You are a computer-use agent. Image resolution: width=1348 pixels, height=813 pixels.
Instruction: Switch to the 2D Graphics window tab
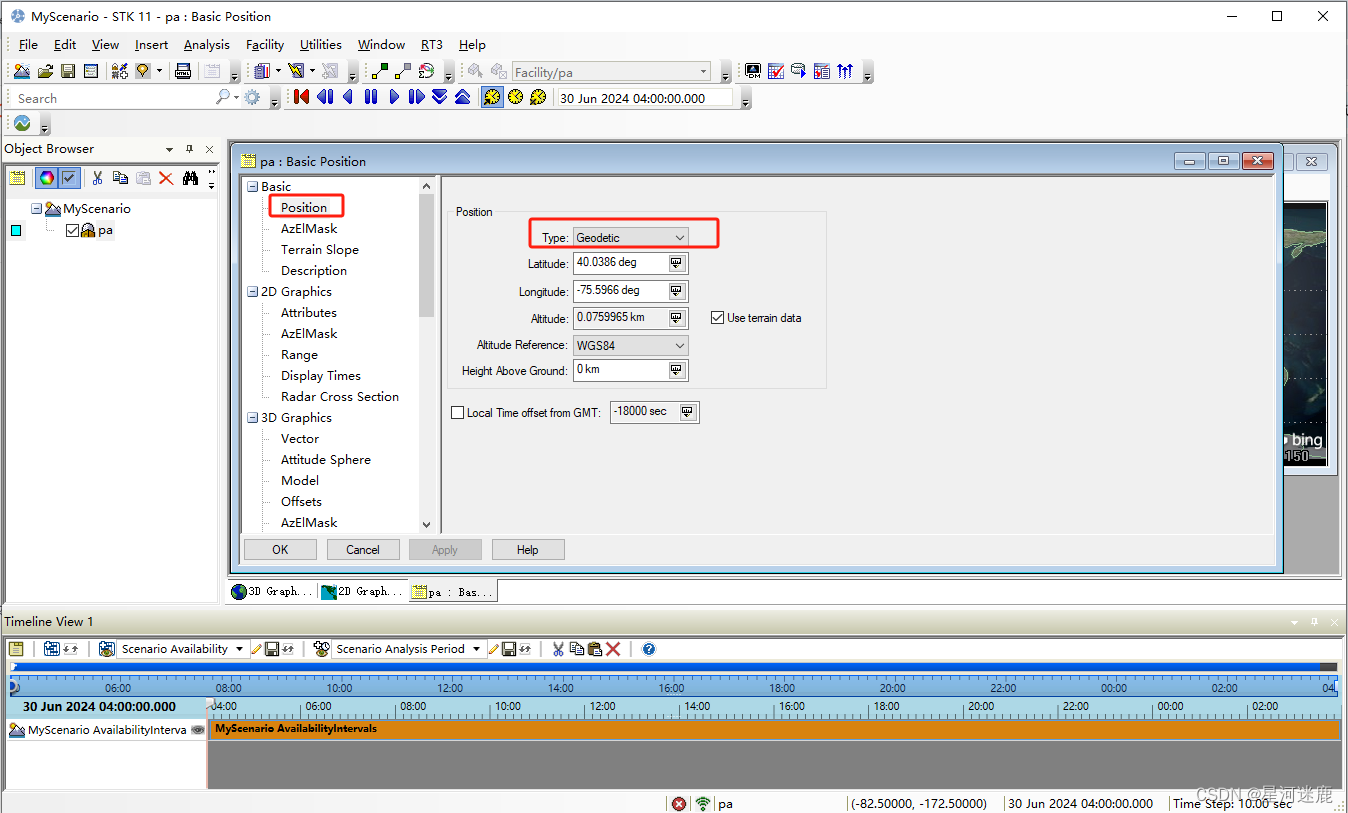(363, 592)
